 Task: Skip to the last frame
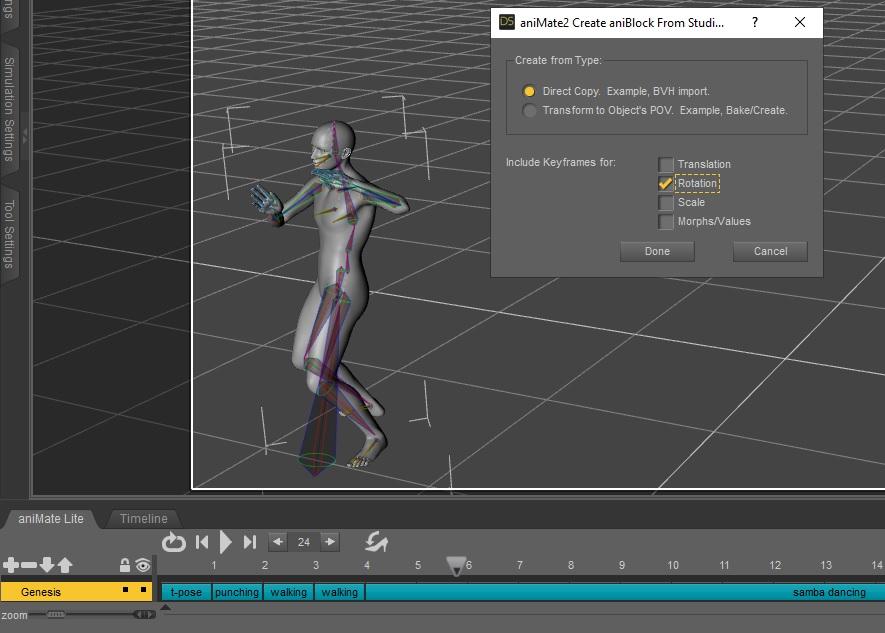(250, 542)
